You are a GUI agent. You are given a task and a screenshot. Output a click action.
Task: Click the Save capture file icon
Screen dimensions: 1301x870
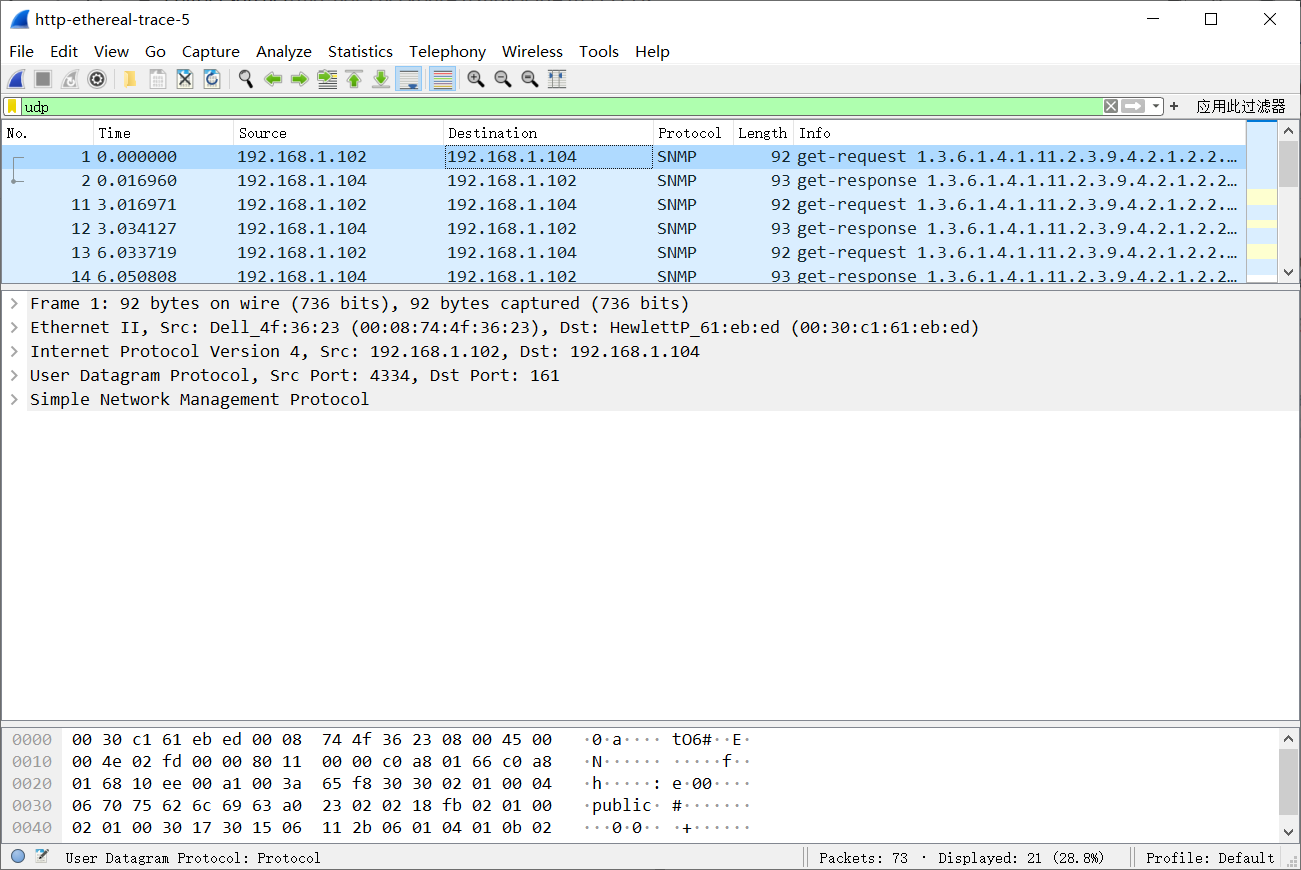[158, 79]
